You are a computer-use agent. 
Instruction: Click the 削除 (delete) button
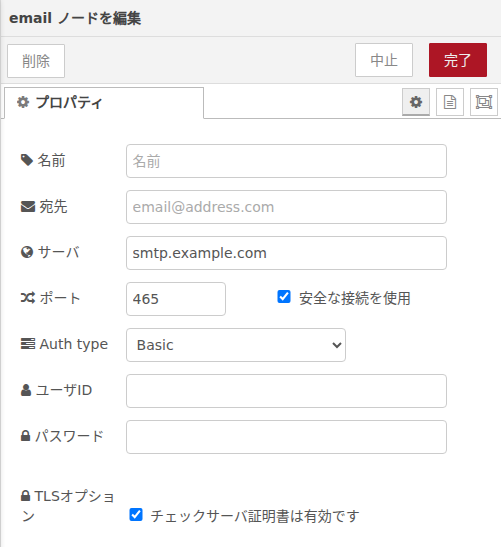36,61
